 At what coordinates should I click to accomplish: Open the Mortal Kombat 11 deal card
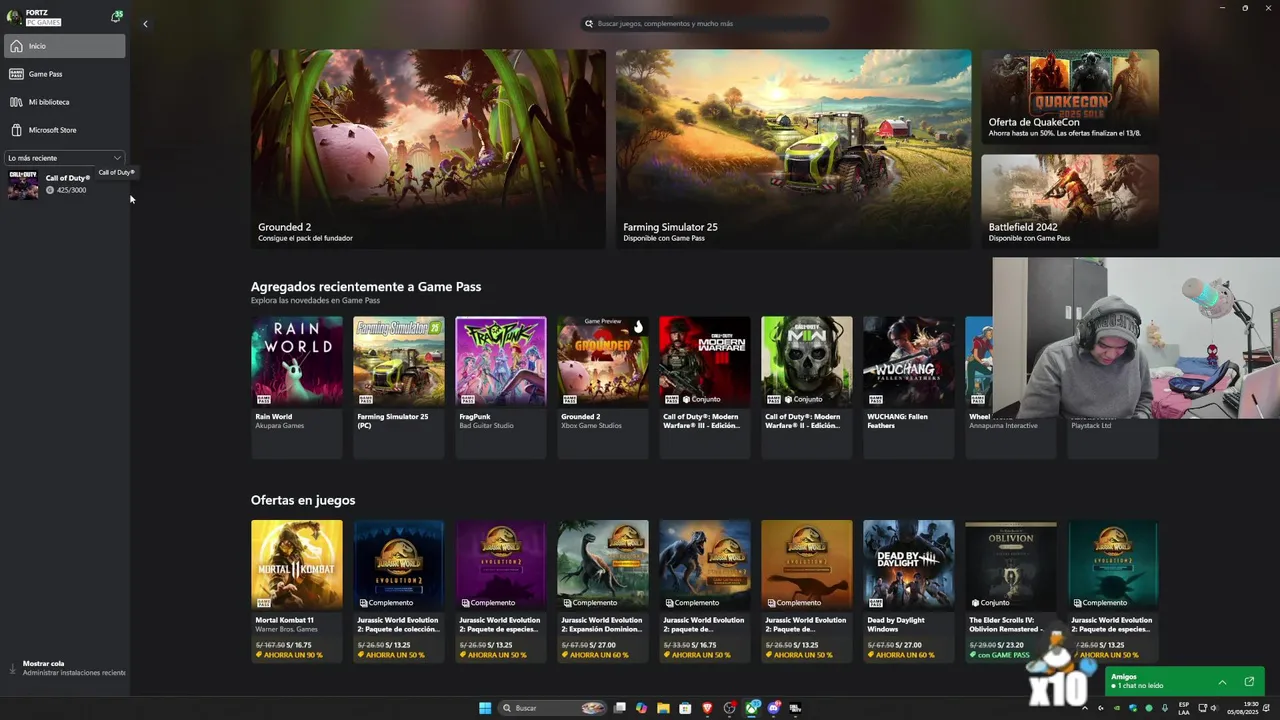tap(297, 591)
